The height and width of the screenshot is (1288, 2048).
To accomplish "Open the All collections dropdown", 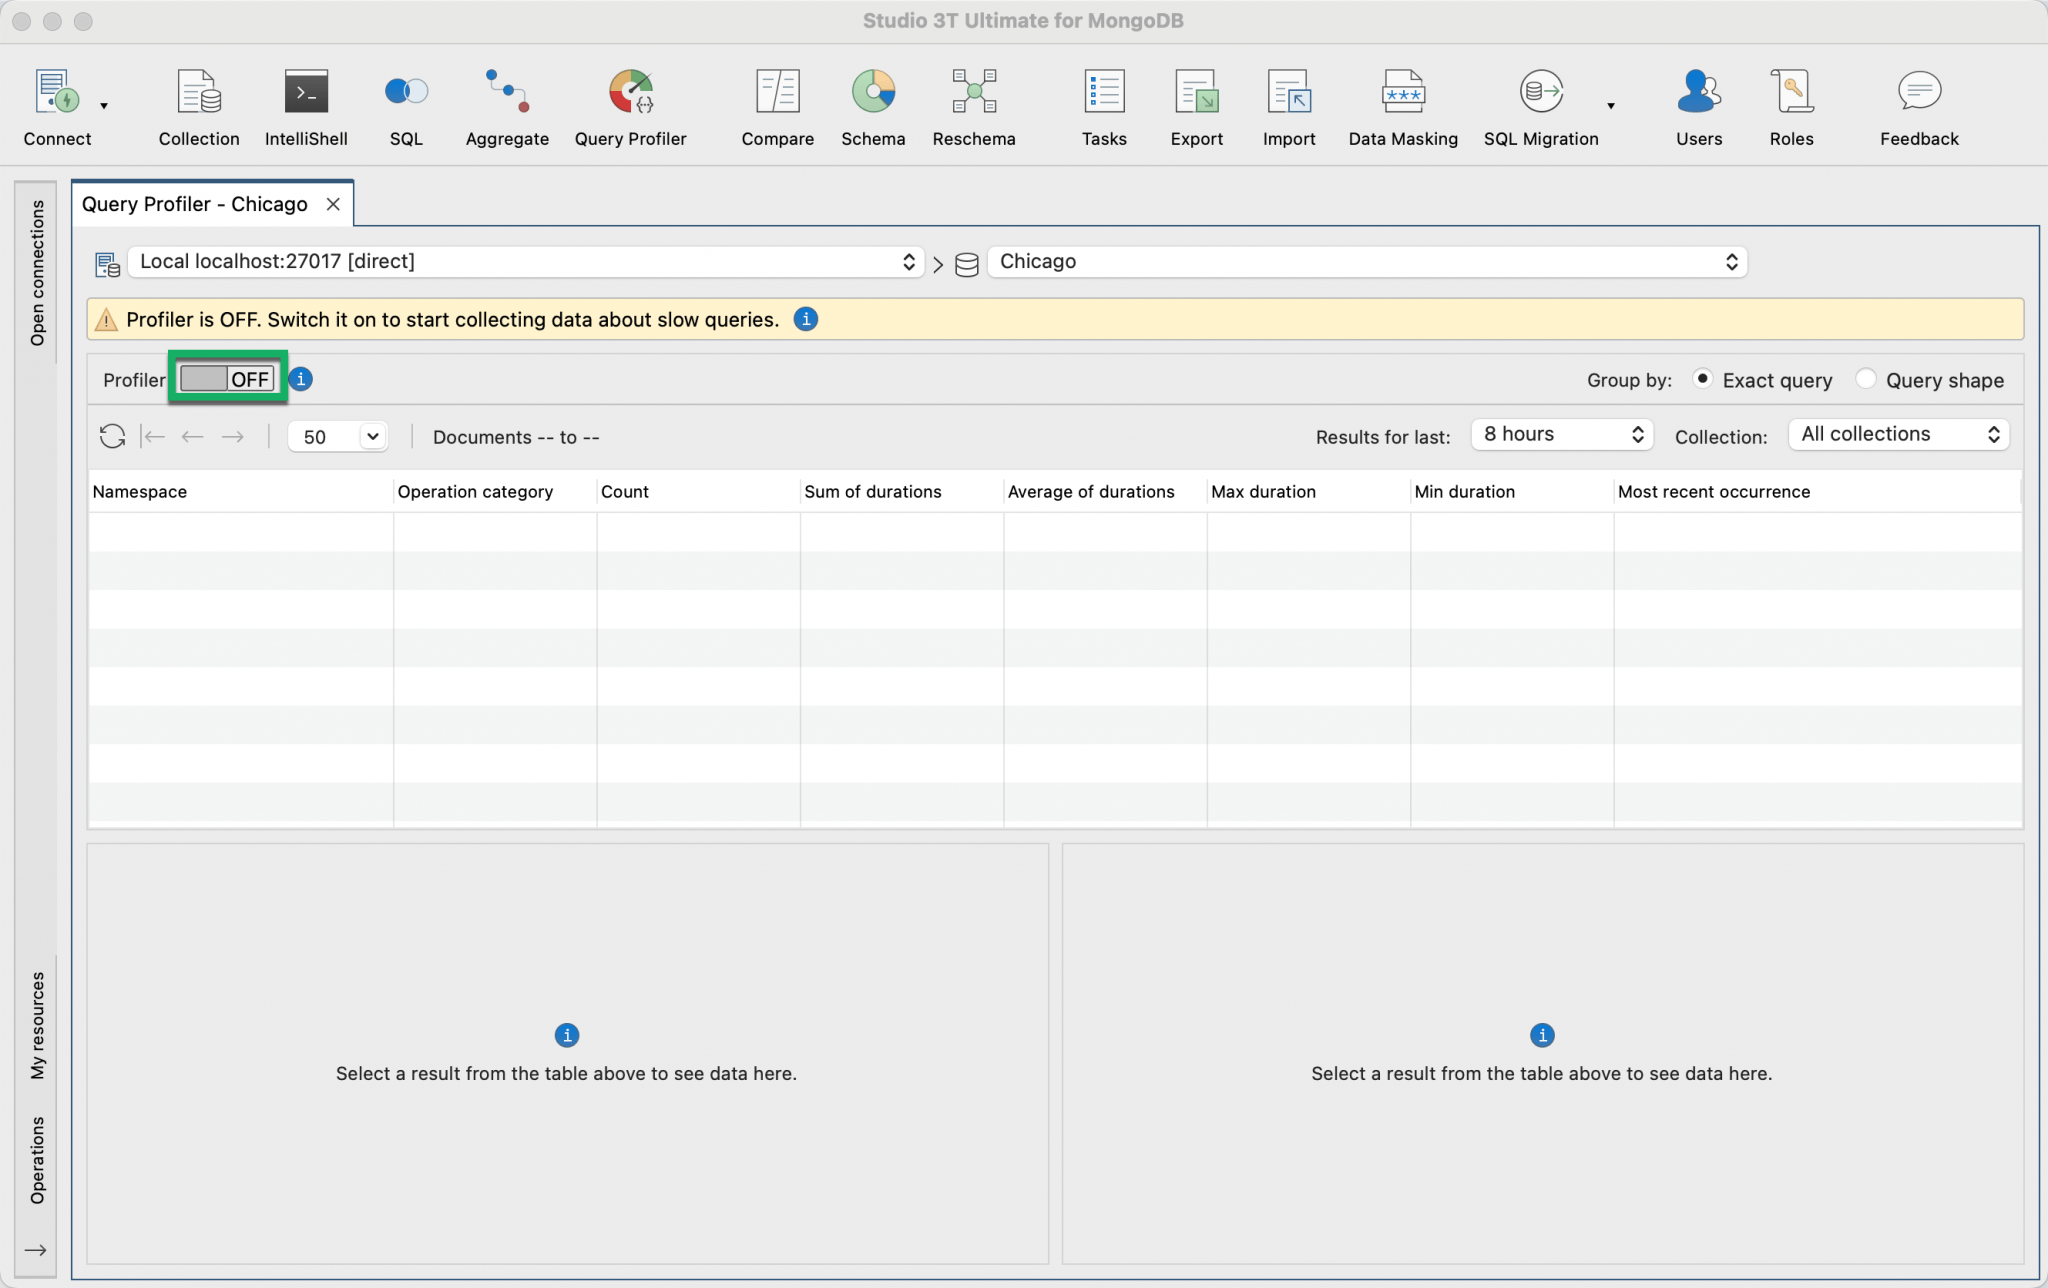I will point(1895,434).
